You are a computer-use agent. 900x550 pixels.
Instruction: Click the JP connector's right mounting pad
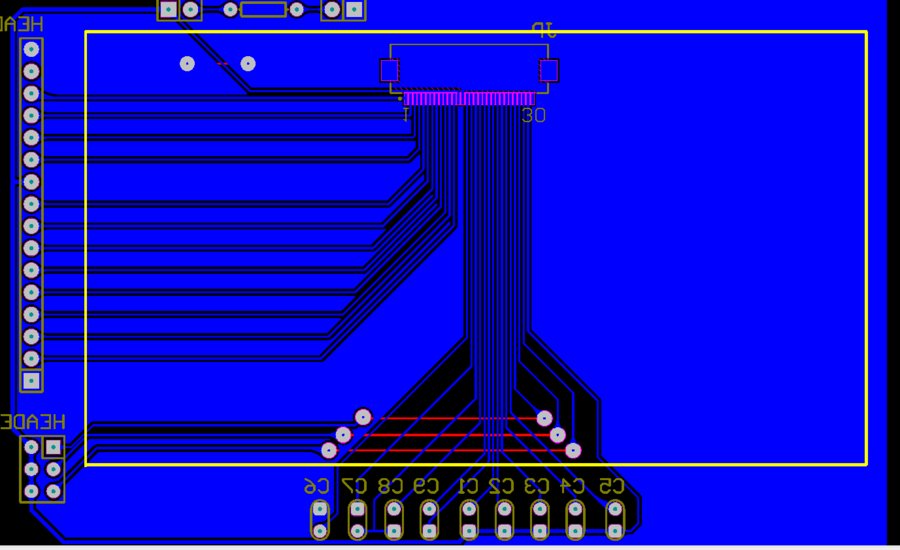548,70
